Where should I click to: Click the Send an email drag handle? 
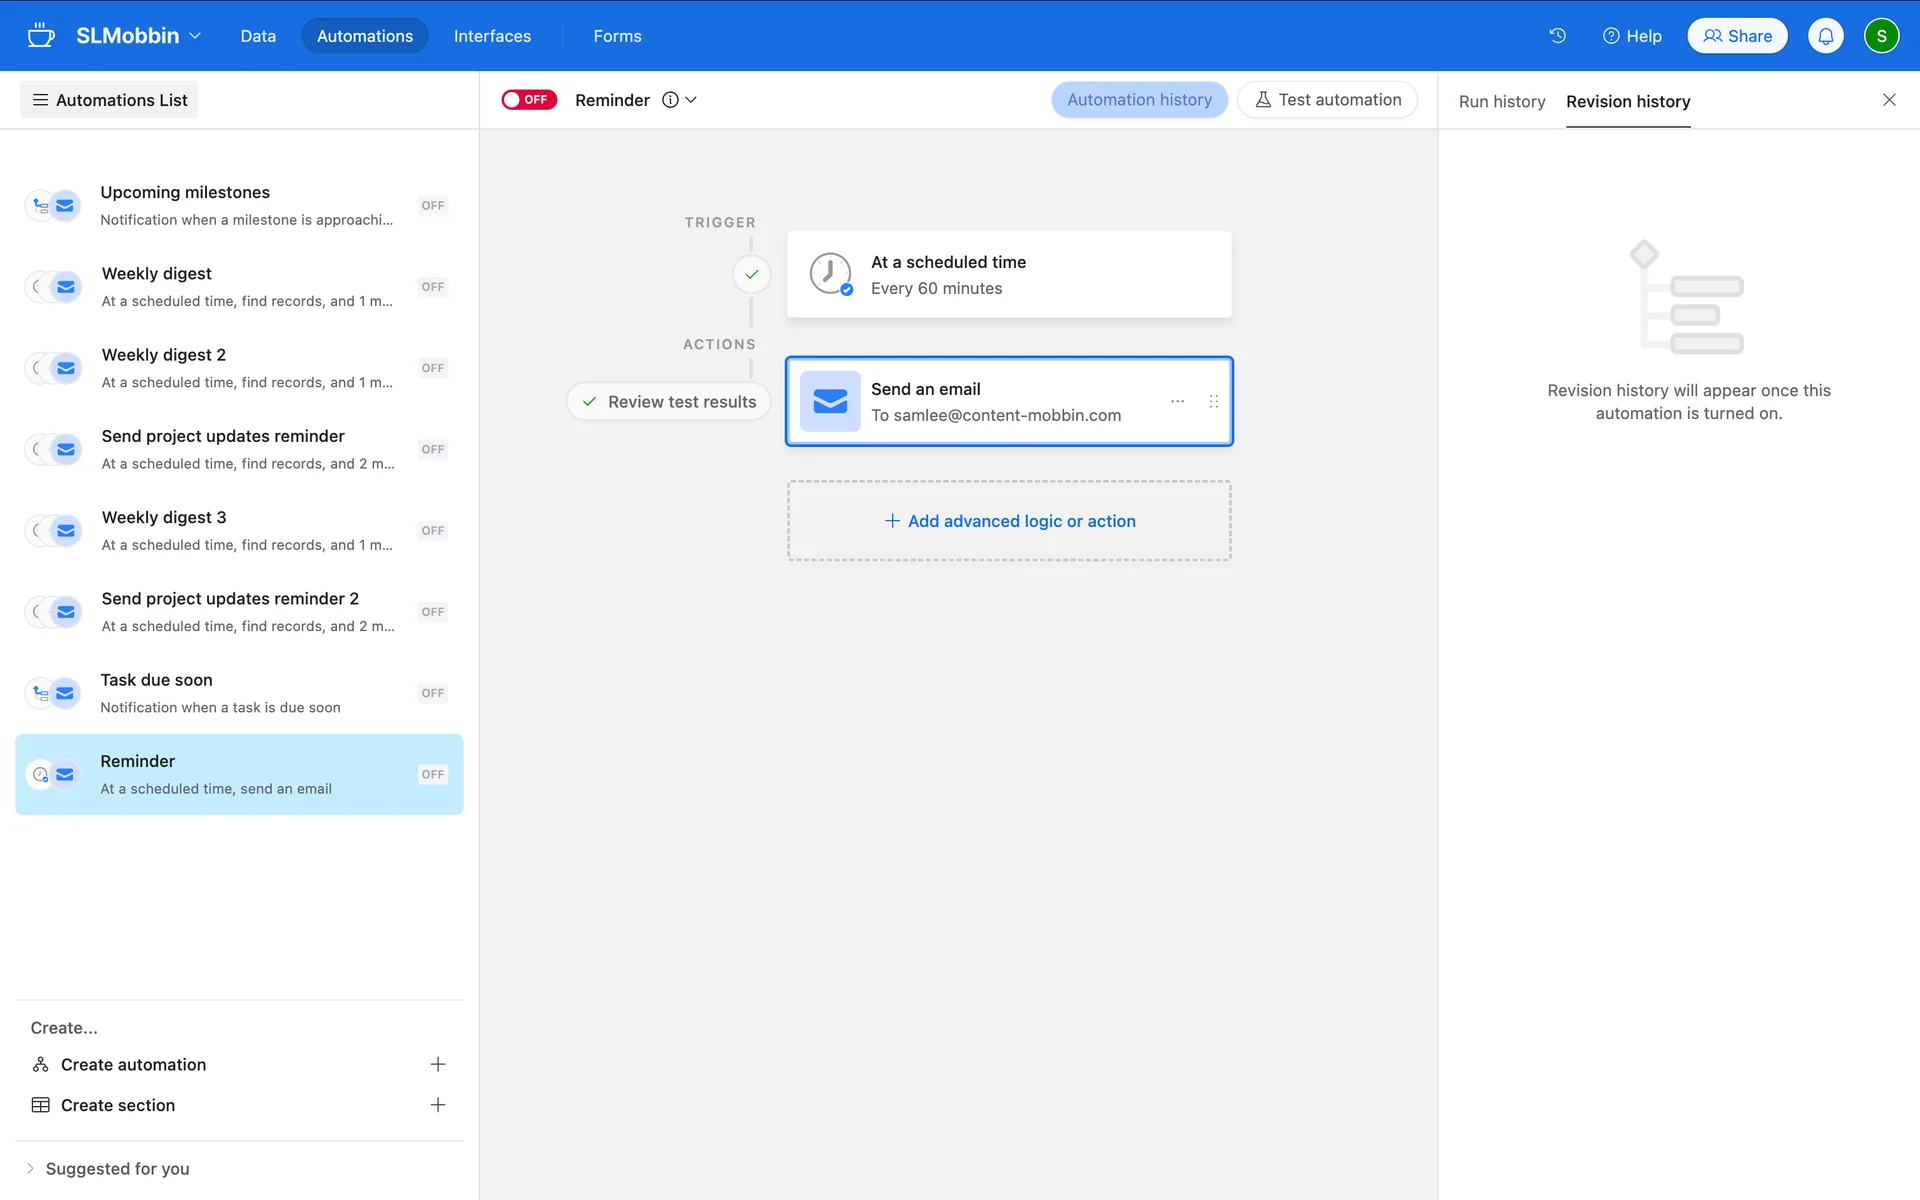tap(1213, 401)
